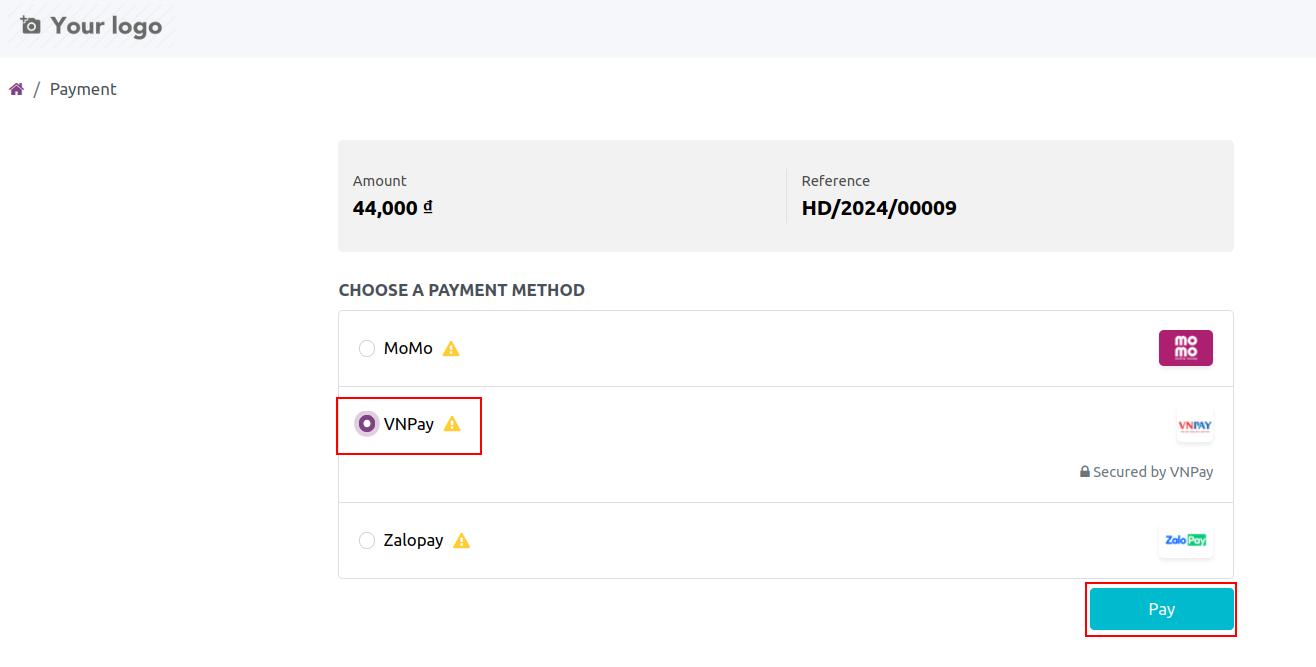
Task: Click the MoMo logo thumbnail
Action: point(1185,348)
